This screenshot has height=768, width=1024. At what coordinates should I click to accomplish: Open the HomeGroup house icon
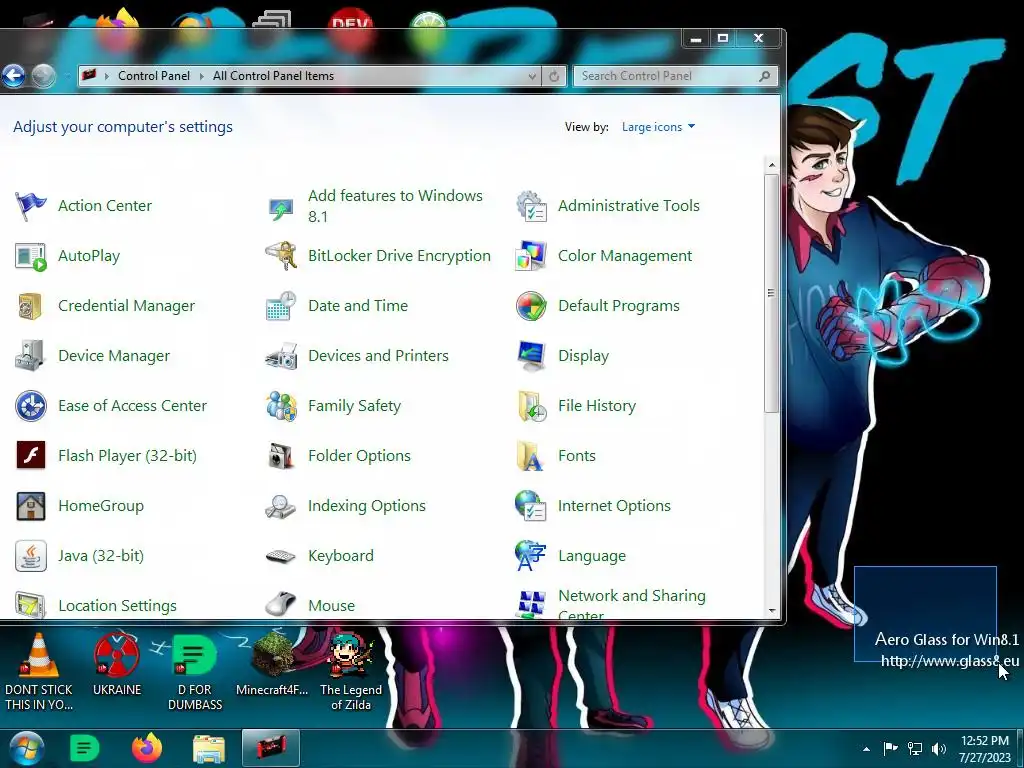coord(31,506)
